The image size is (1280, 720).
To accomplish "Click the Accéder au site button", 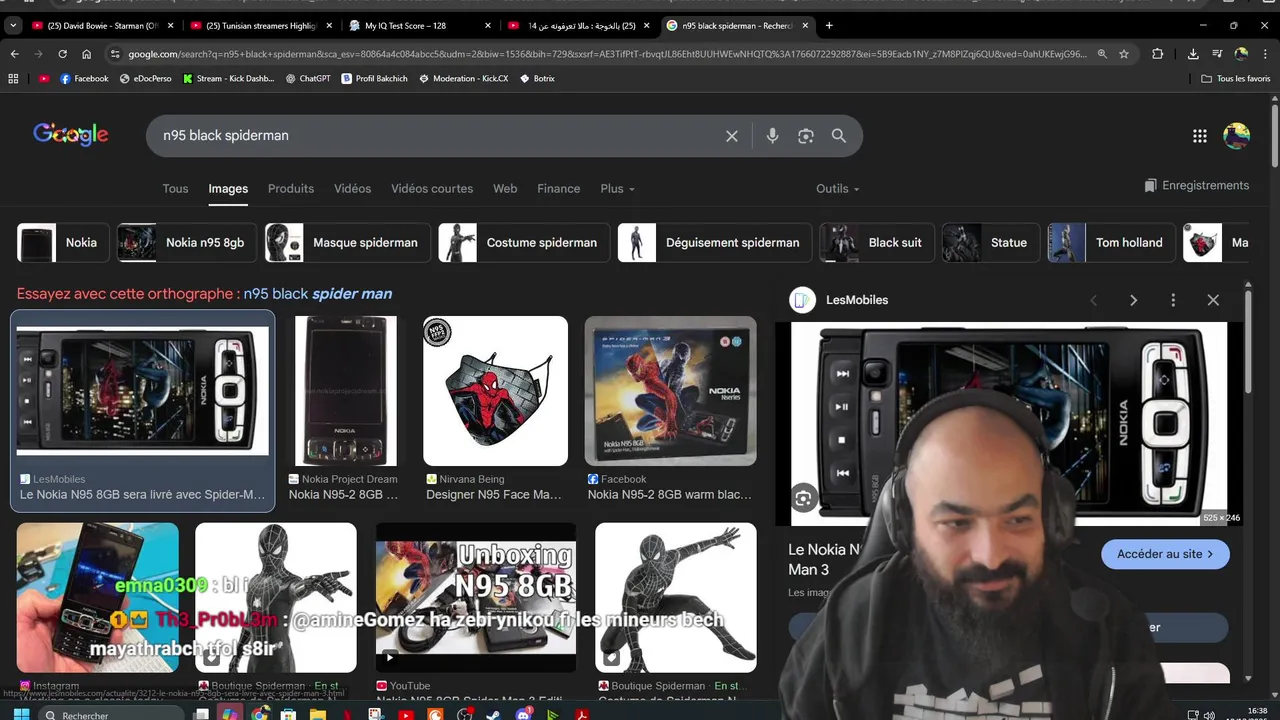I will tap(1165, 554).
